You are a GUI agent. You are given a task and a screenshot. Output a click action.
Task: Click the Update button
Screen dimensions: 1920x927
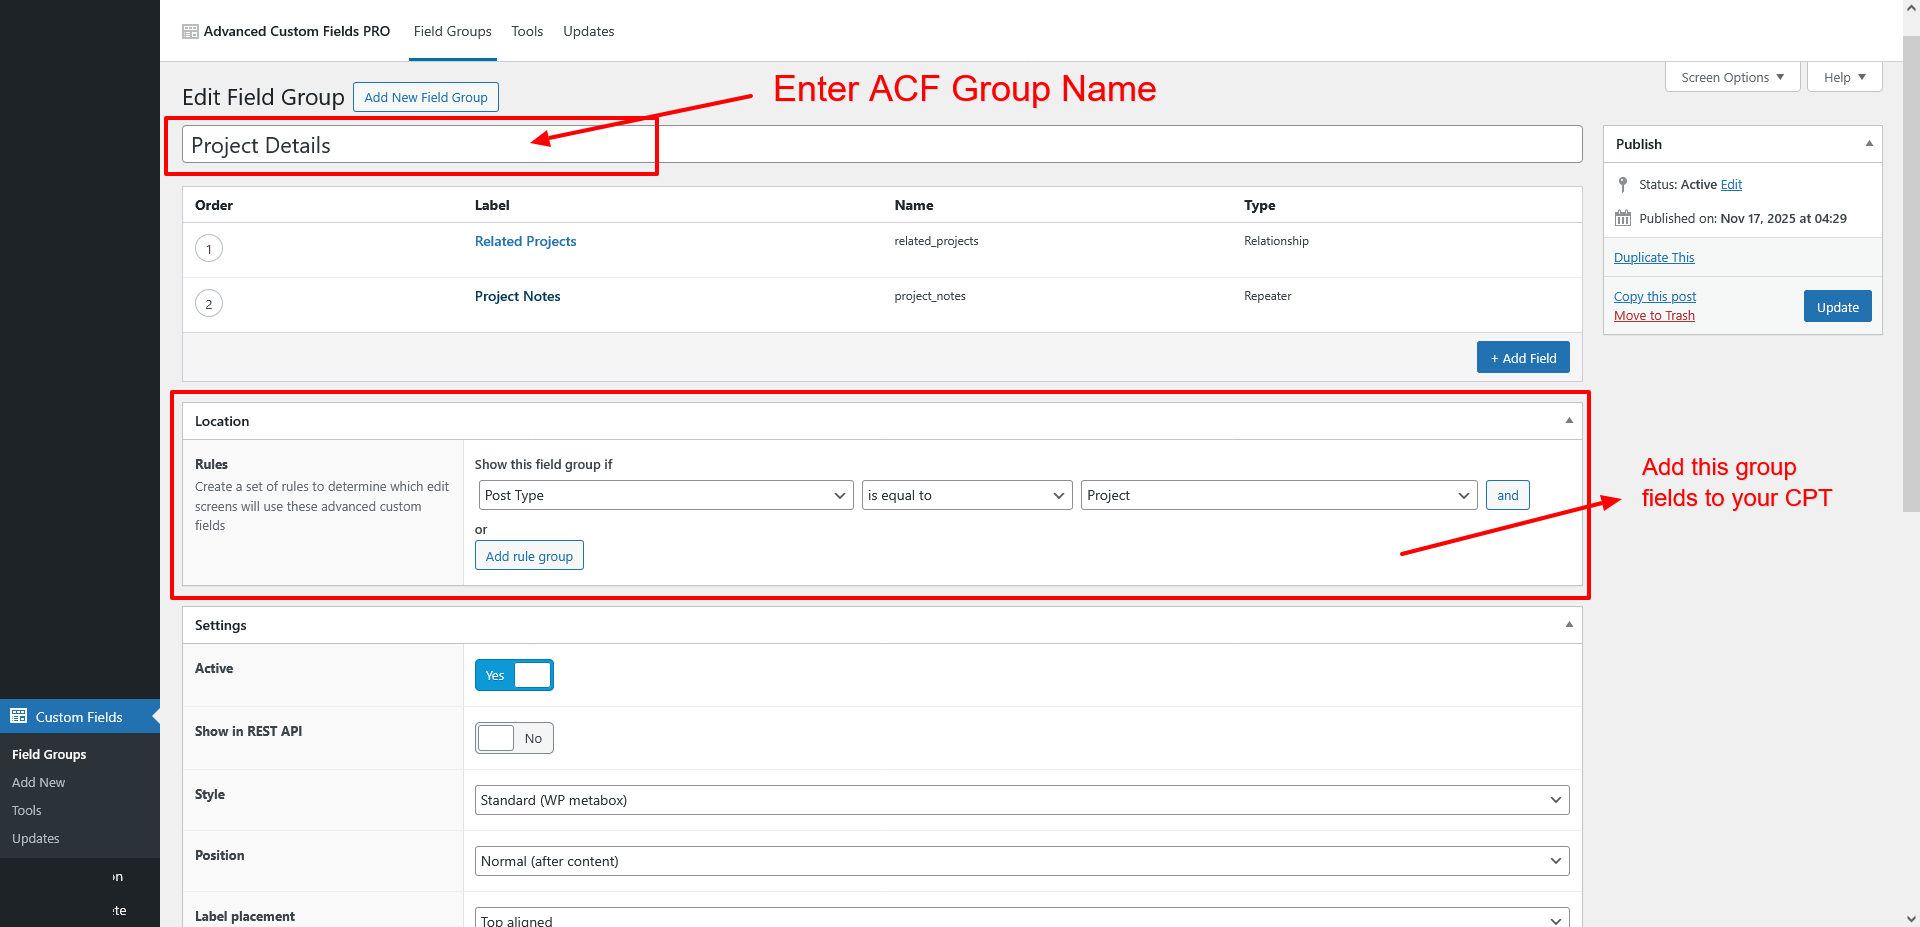tap(1837, 307)
